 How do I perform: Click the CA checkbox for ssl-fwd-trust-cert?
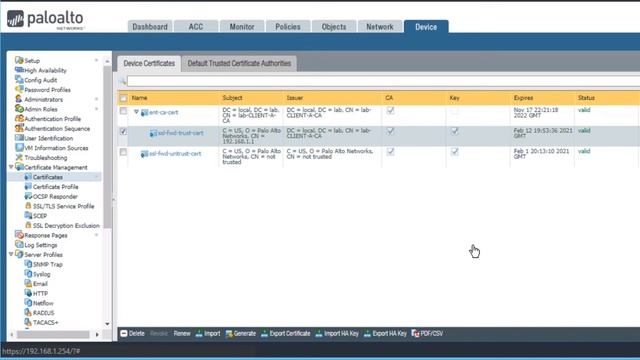[x=391, y=131]
